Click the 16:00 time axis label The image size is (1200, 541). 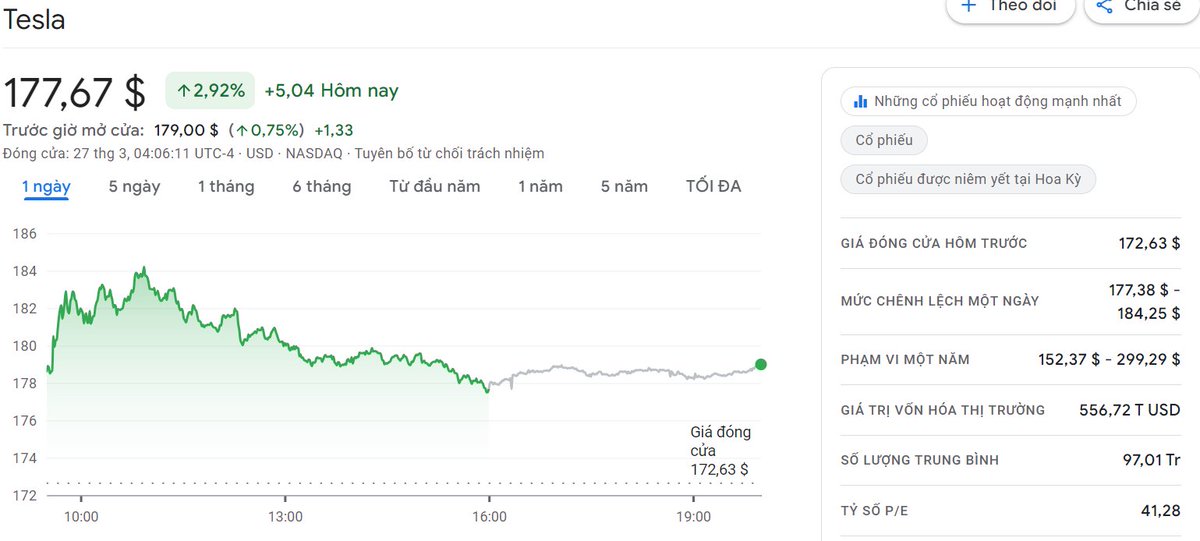[489, 517]
